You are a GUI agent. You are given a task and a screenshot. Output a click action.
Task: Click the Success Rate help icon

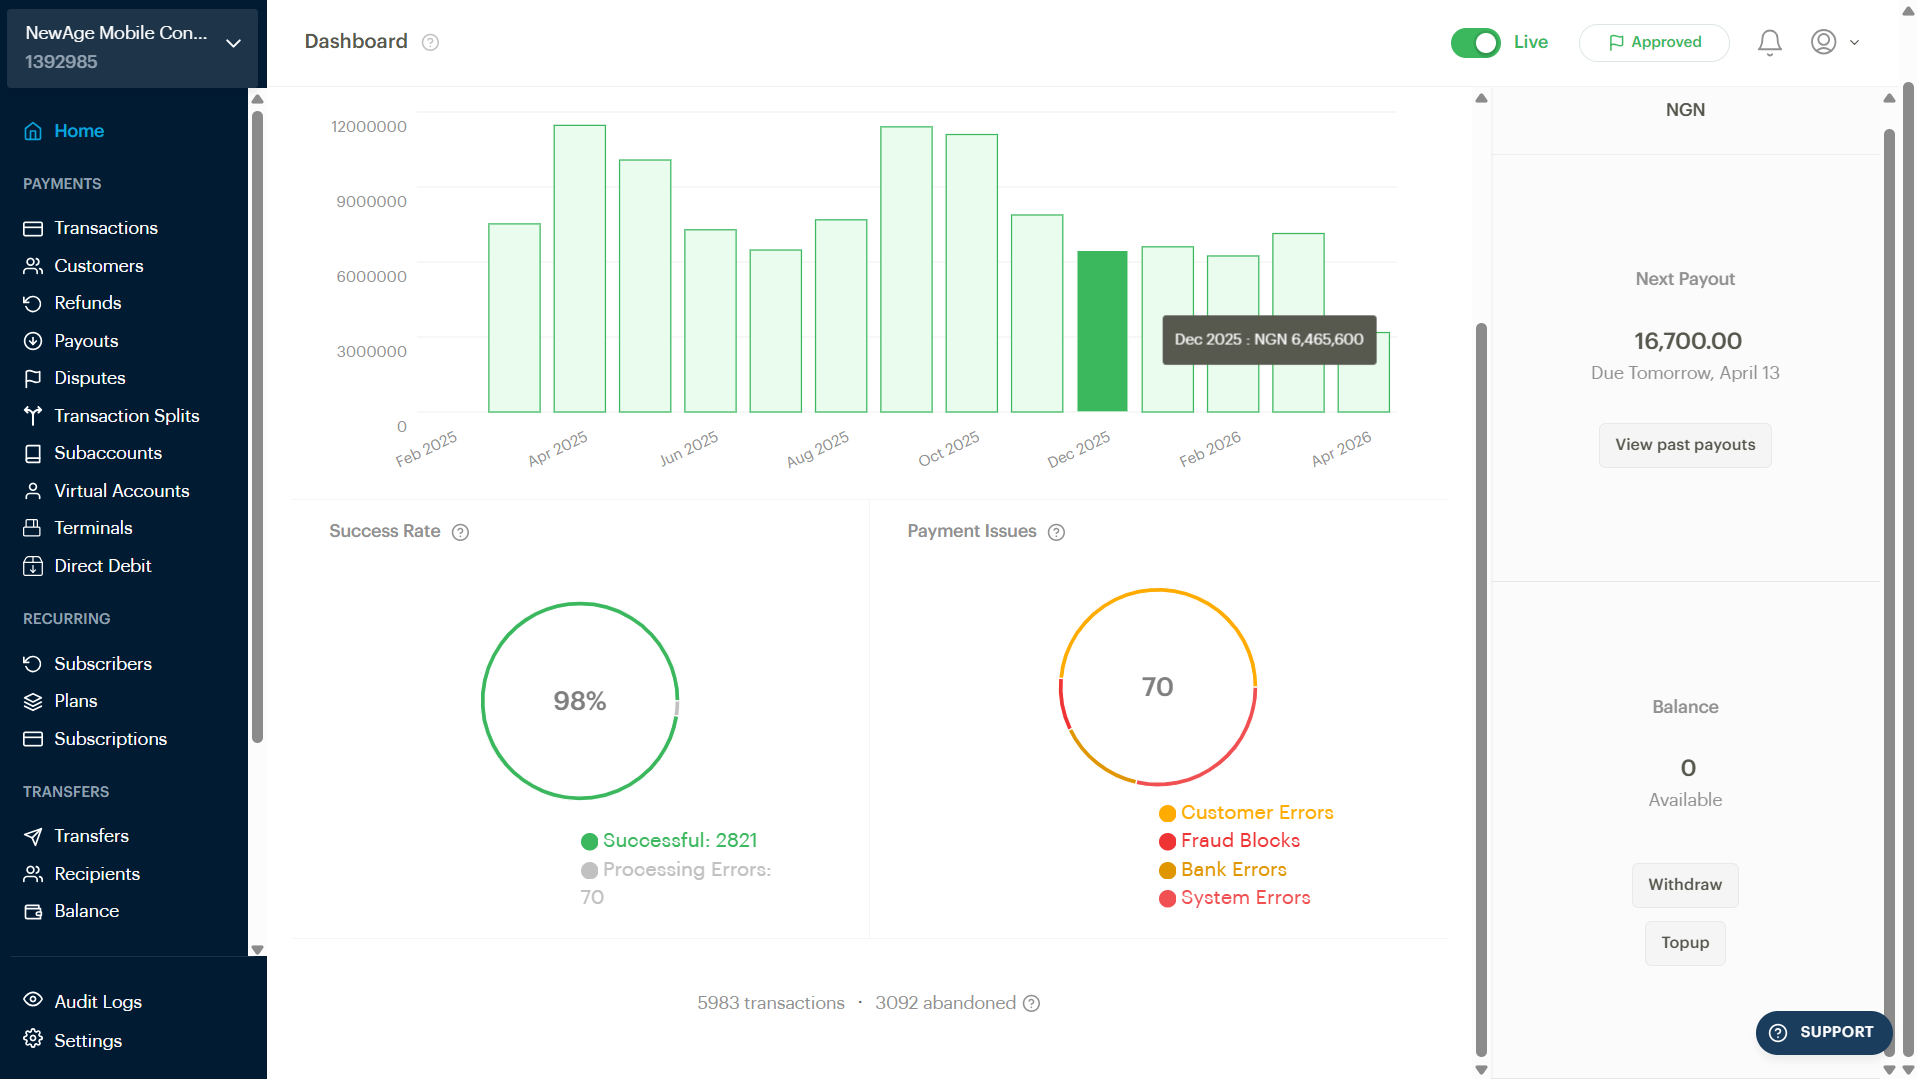tap(460, 532)
